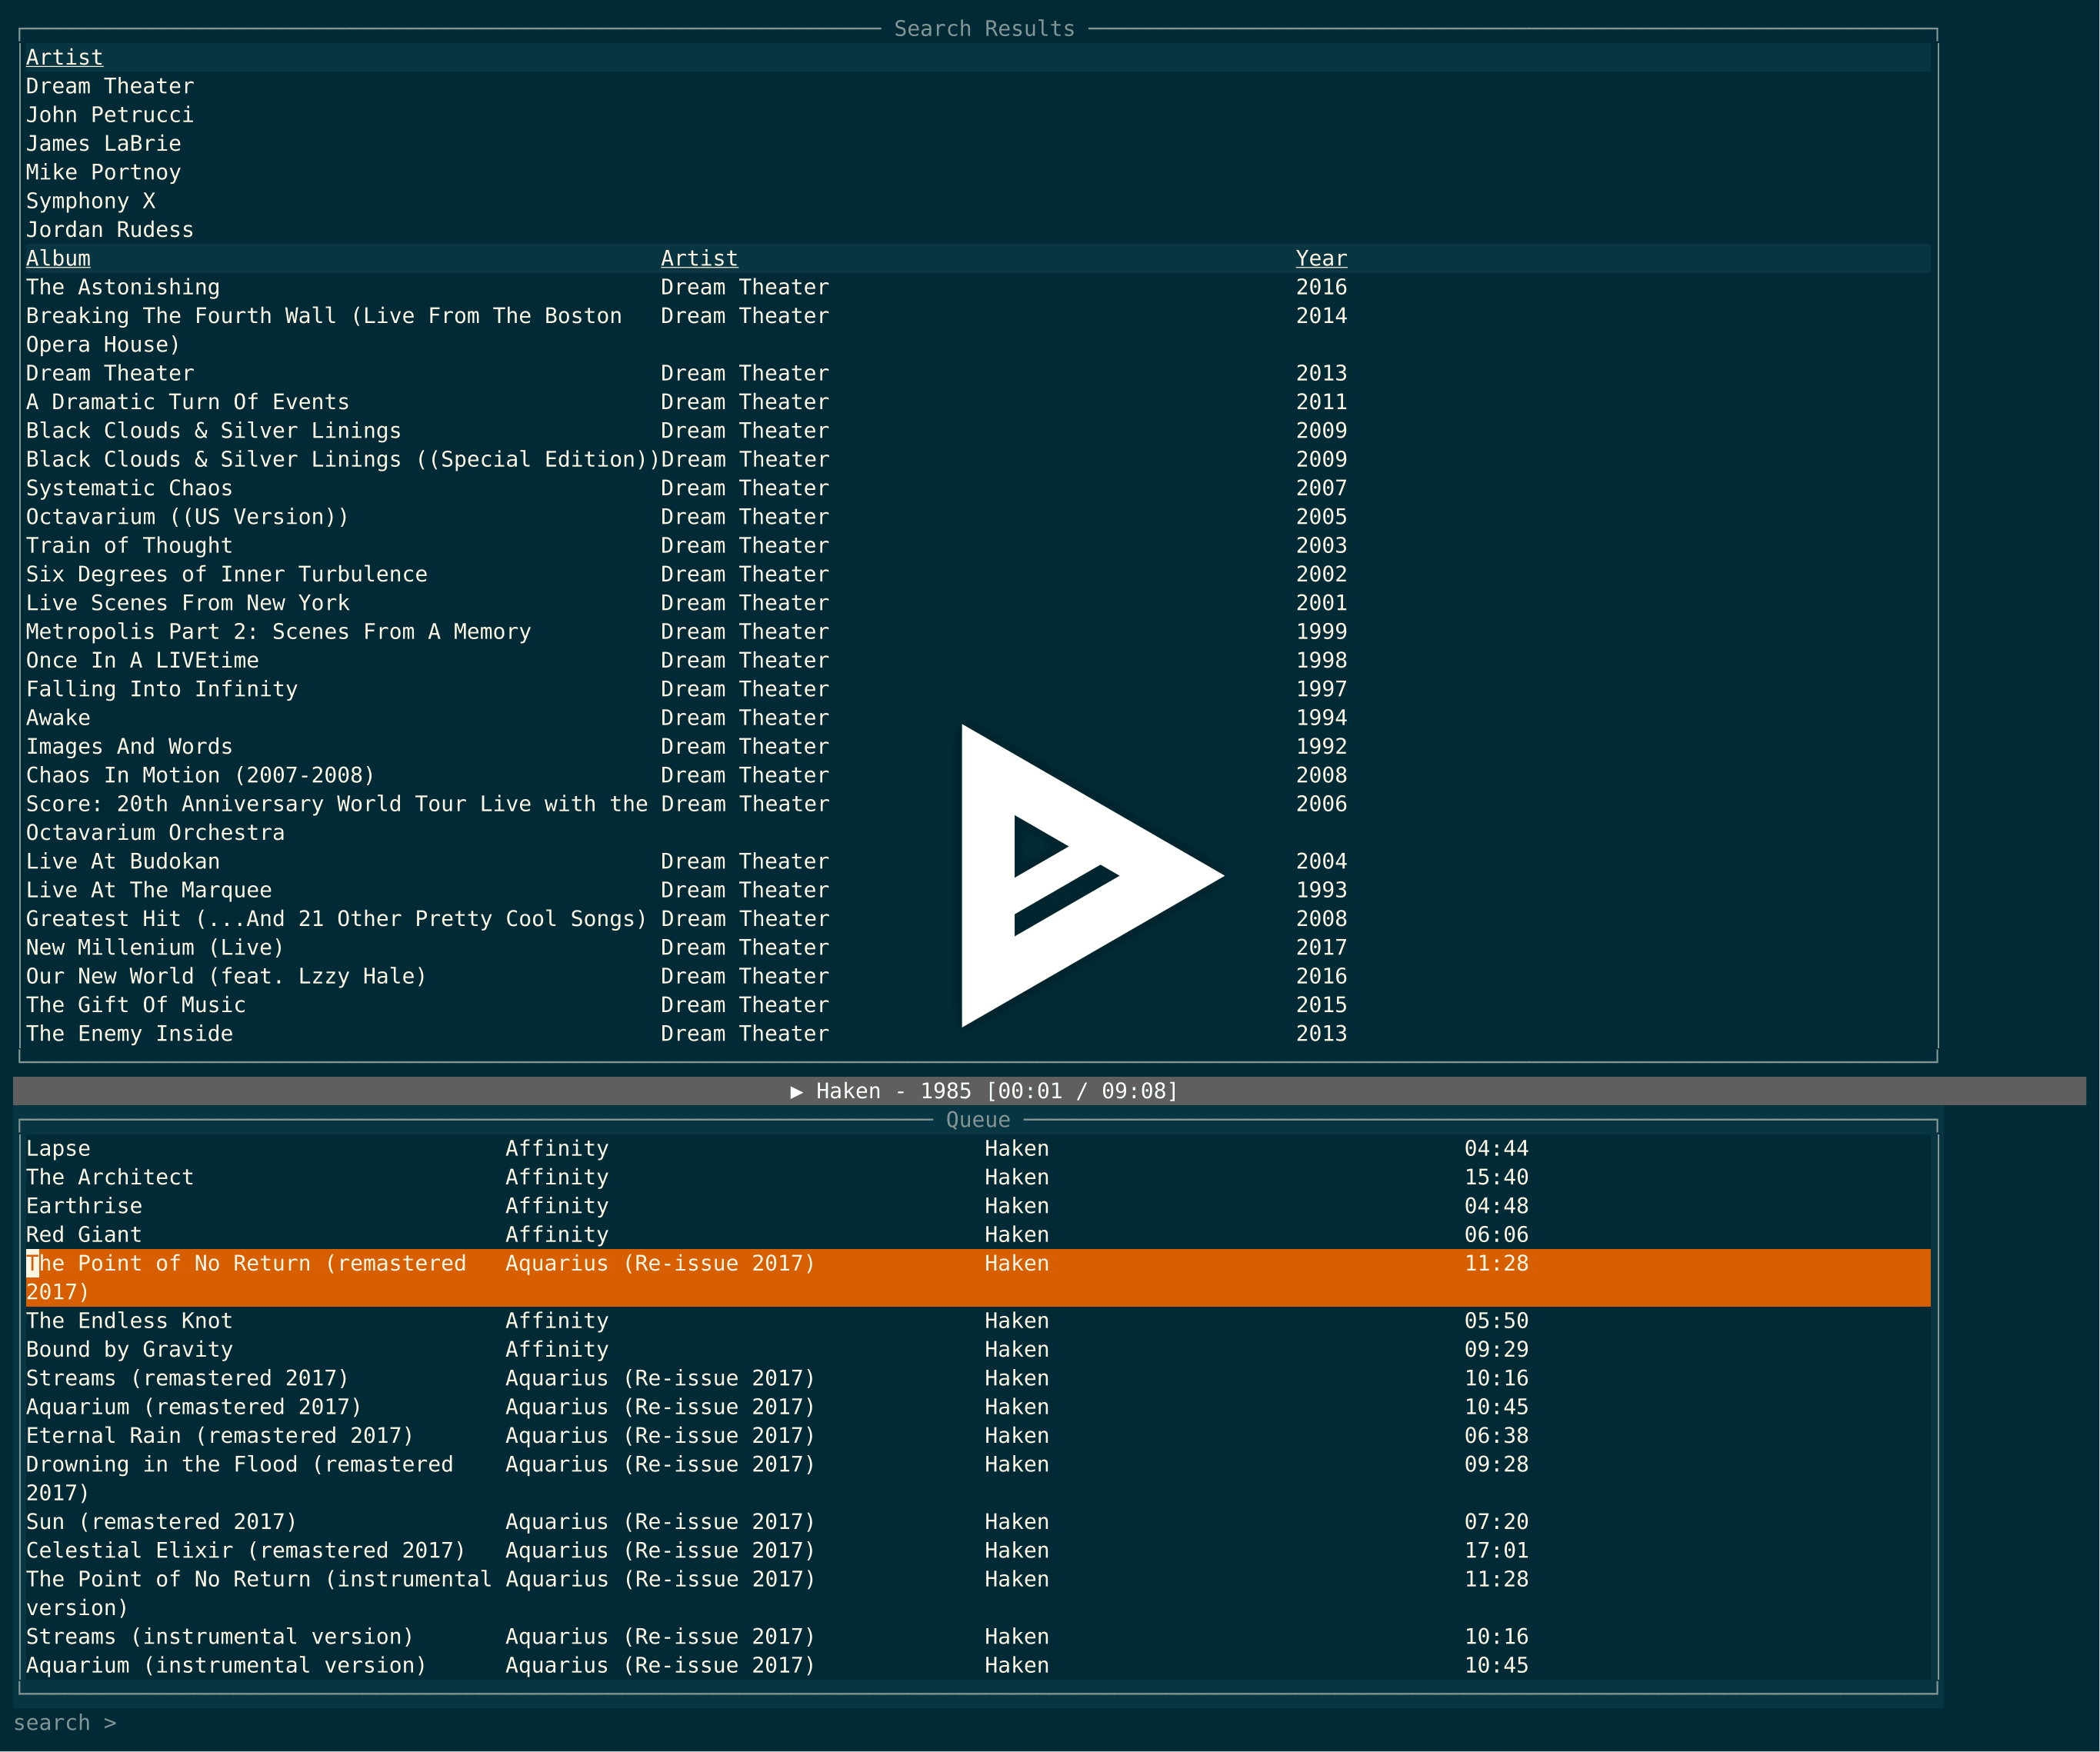This screenshot has height=1752, width=2100.
Task: Click the Search Results panel title
Action: [x=984, y=28]
